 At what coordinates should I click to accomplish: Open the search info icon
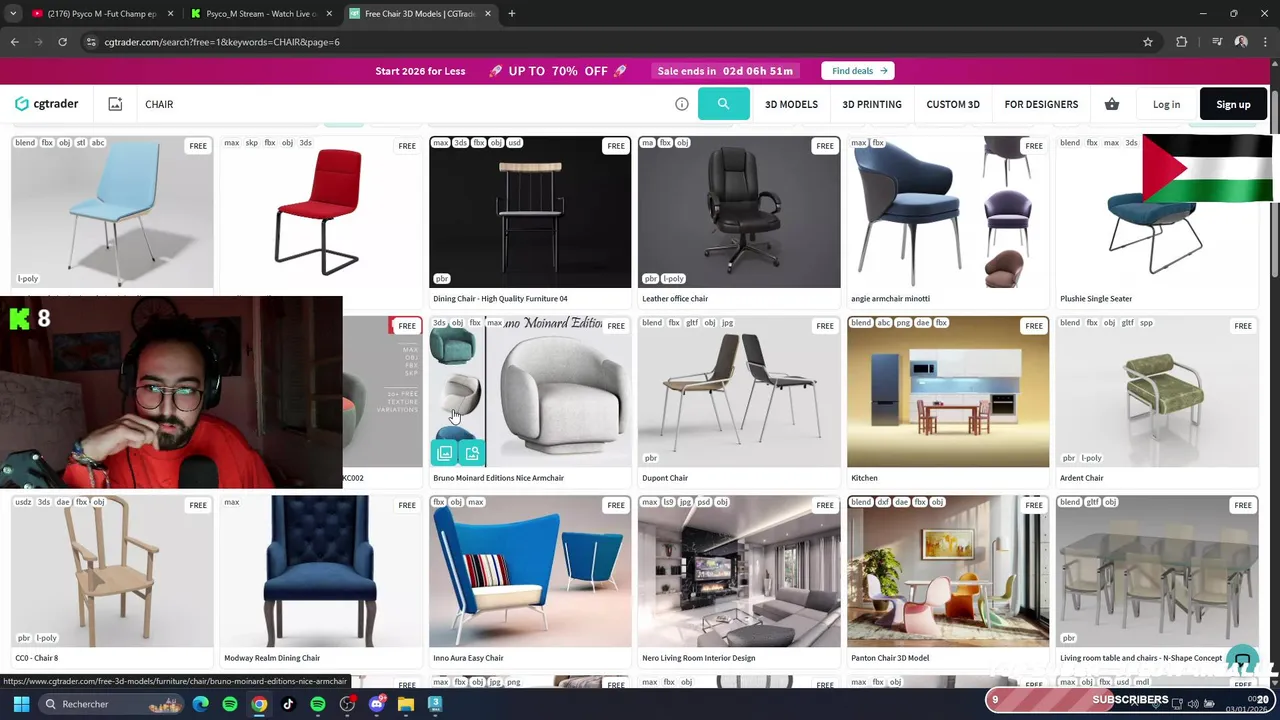(x=682, y=104)
